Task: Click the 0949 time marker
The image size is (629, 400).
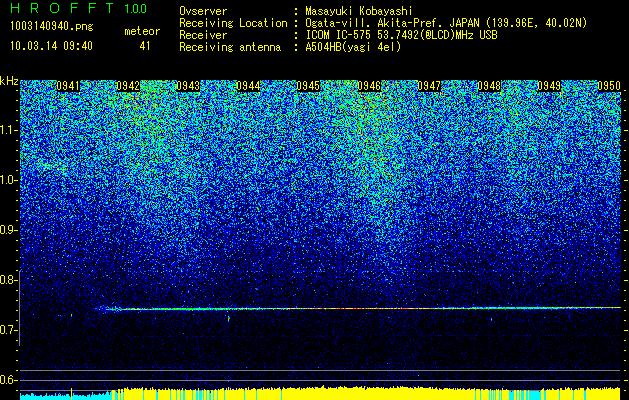Action: (x=549, y=86)
